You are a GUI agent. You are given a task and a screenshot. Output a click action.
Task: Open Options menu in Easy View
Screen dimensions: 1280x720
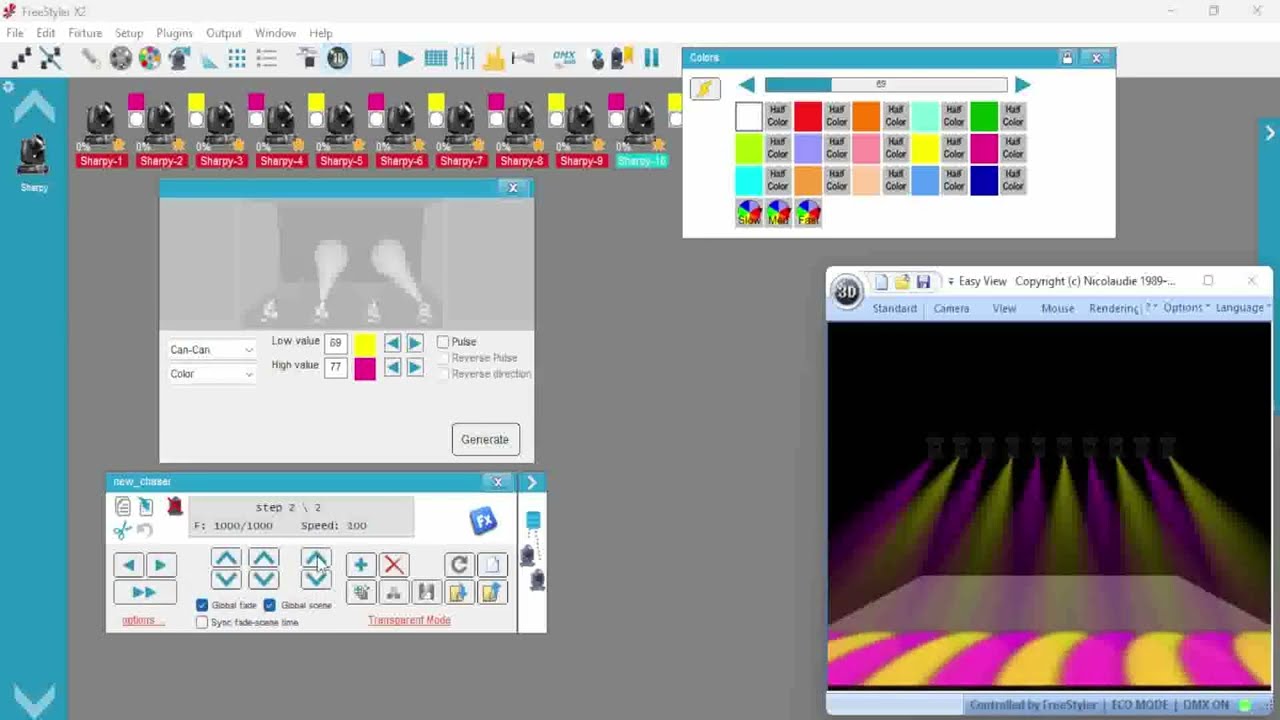coord(1186,308)
